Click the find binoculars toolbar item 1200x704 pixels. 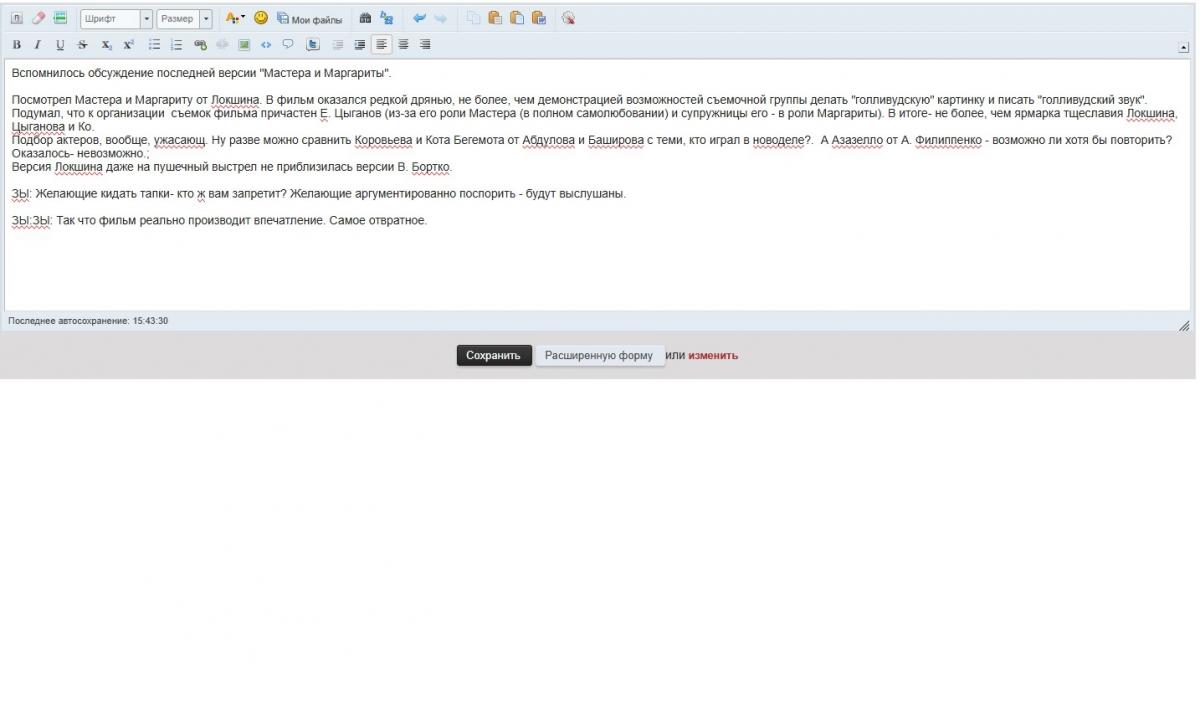tap(365, 18)
